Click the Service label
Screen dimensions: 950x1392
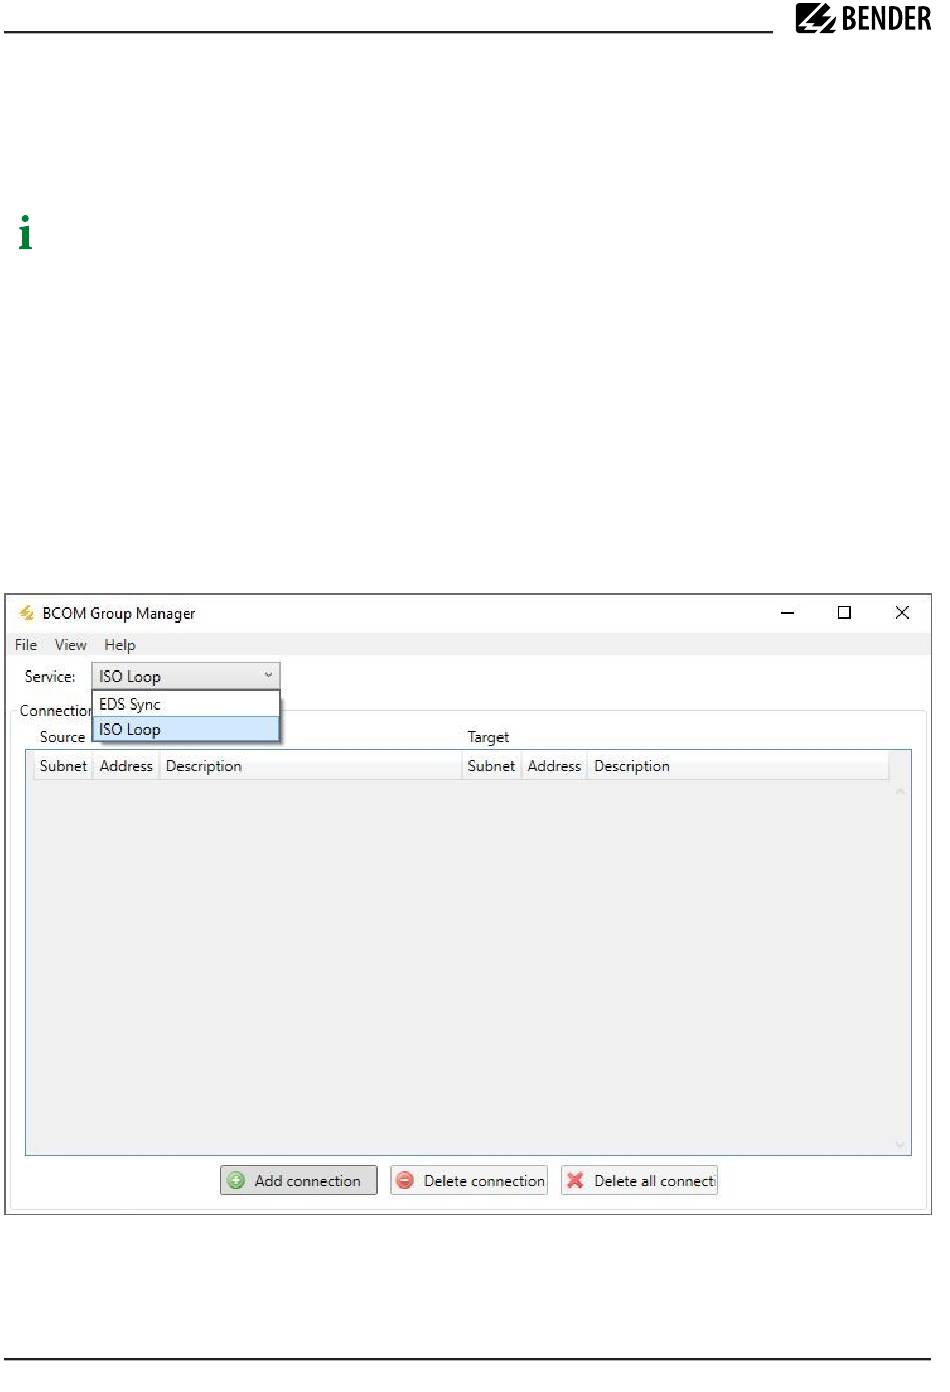pyautogui.click(x=50, y=676)
